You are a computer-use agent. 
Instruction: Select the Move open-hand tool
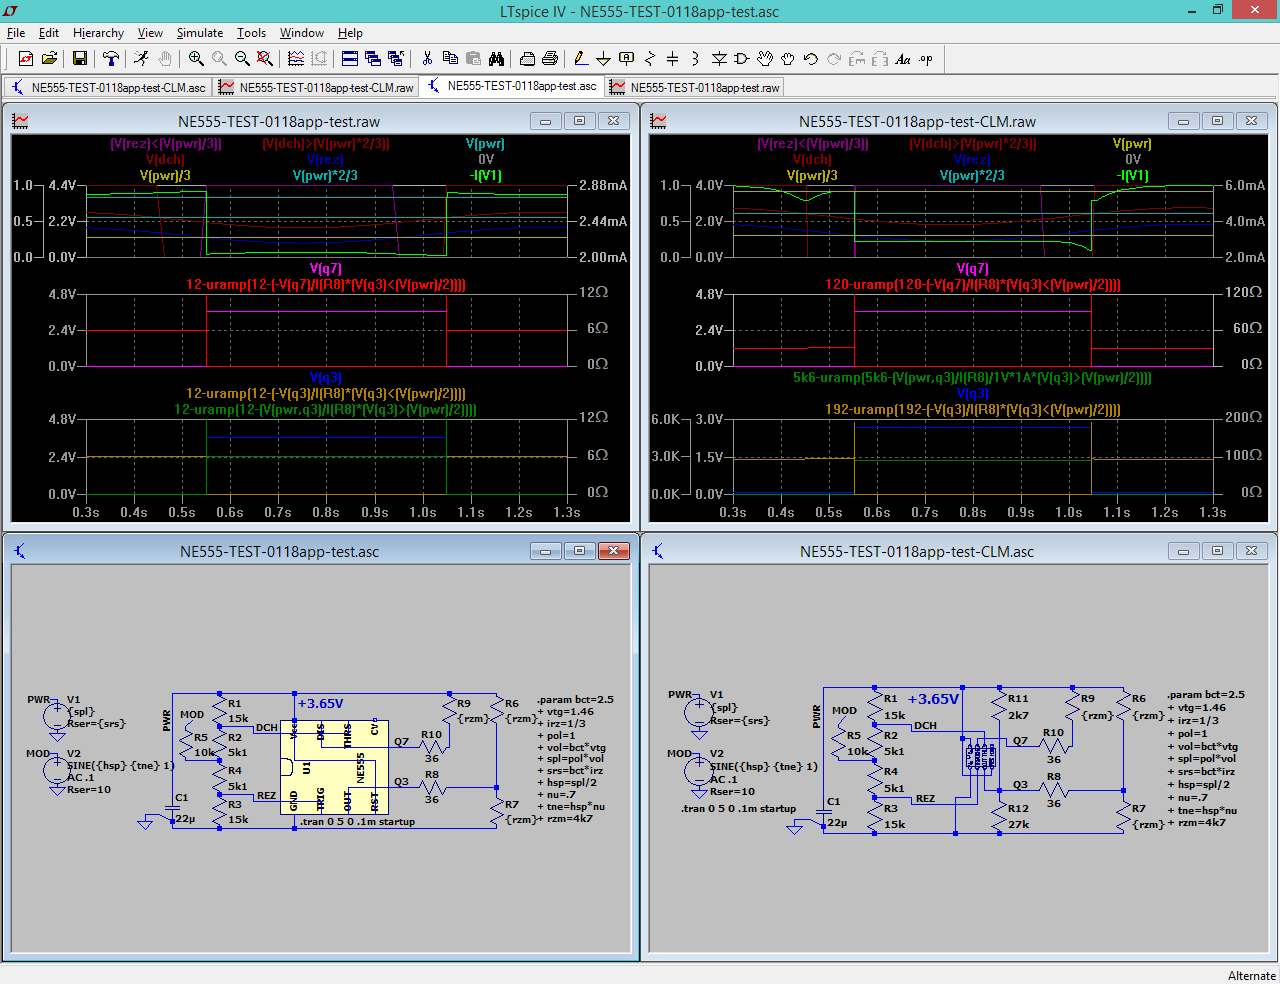765,59
